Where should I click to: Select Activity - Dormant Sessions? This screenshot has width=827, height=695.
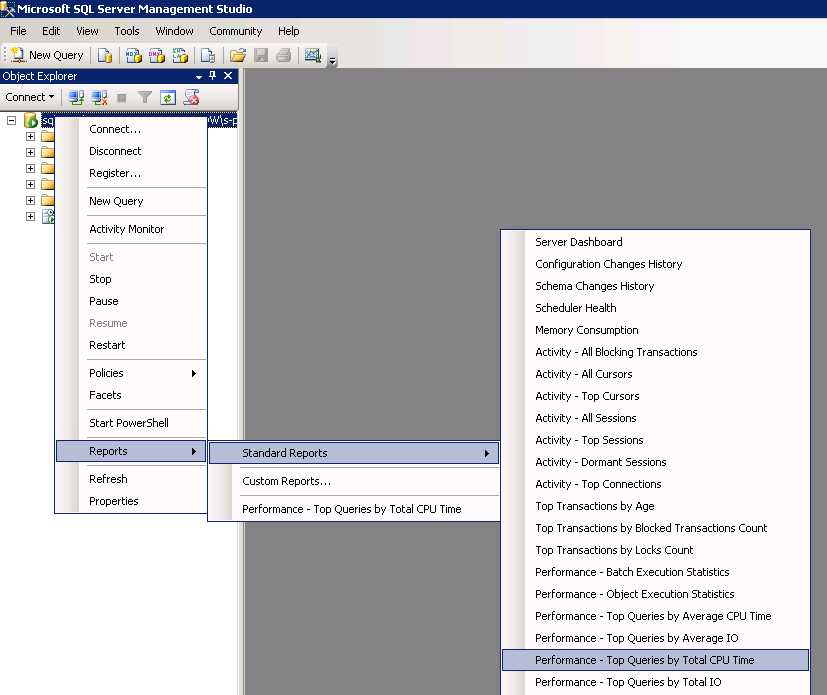point(655,462)
